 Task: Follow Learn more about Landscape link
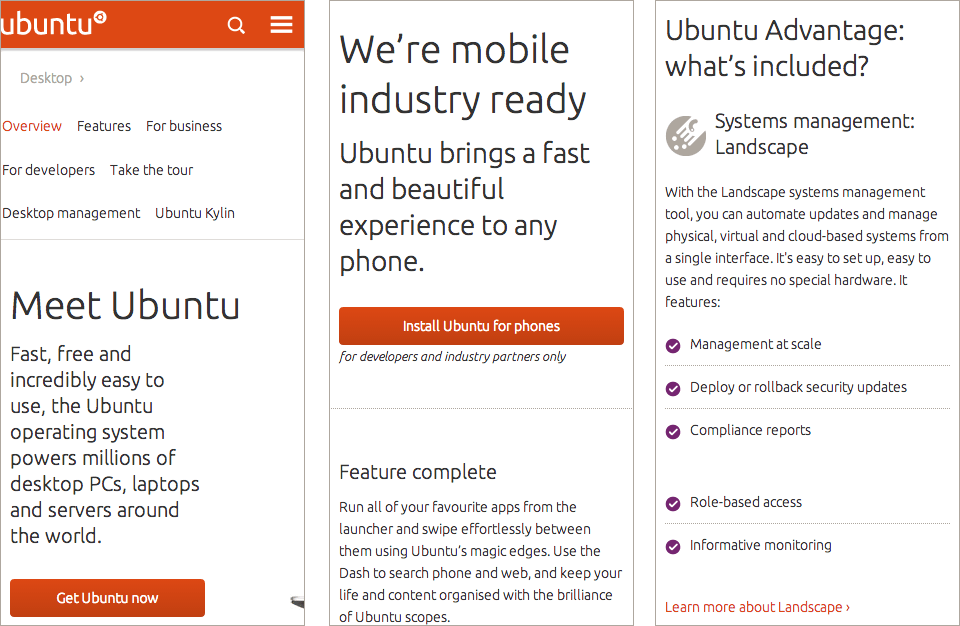coord(757,607)
